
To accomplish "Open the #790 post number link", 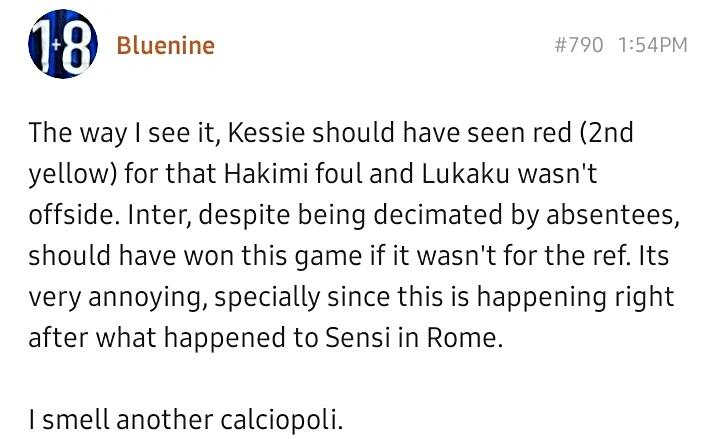I will click(579, 45).
